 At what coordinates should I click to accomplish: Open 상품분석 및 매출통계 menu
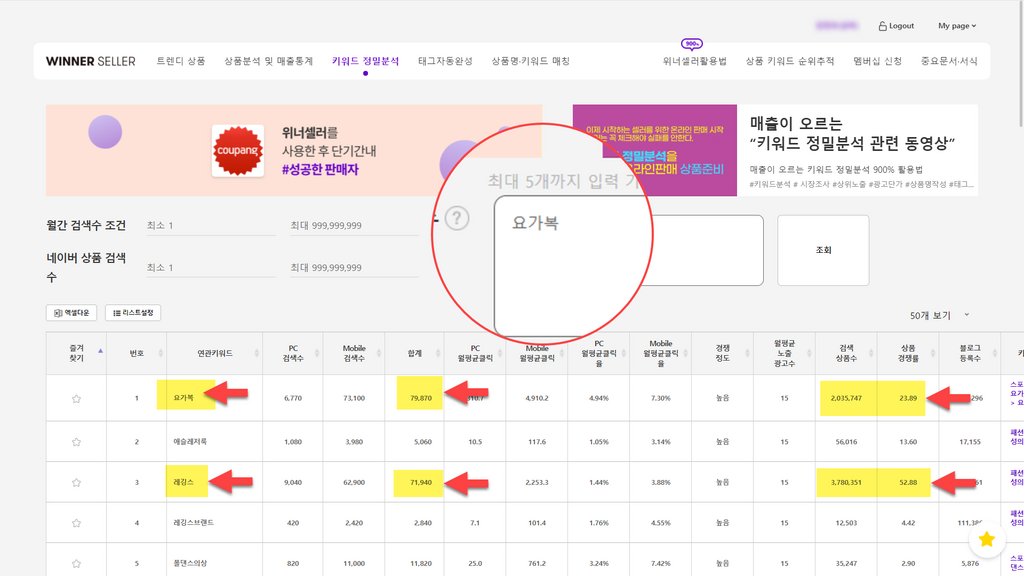point(268,61)
